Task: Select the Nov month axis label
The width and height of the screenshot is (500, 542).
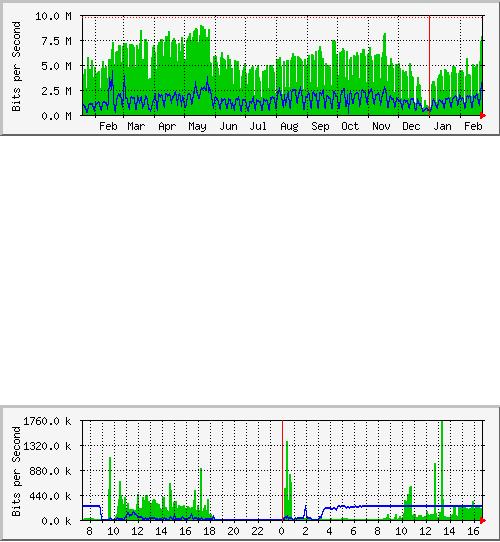Action: (381, 127)
